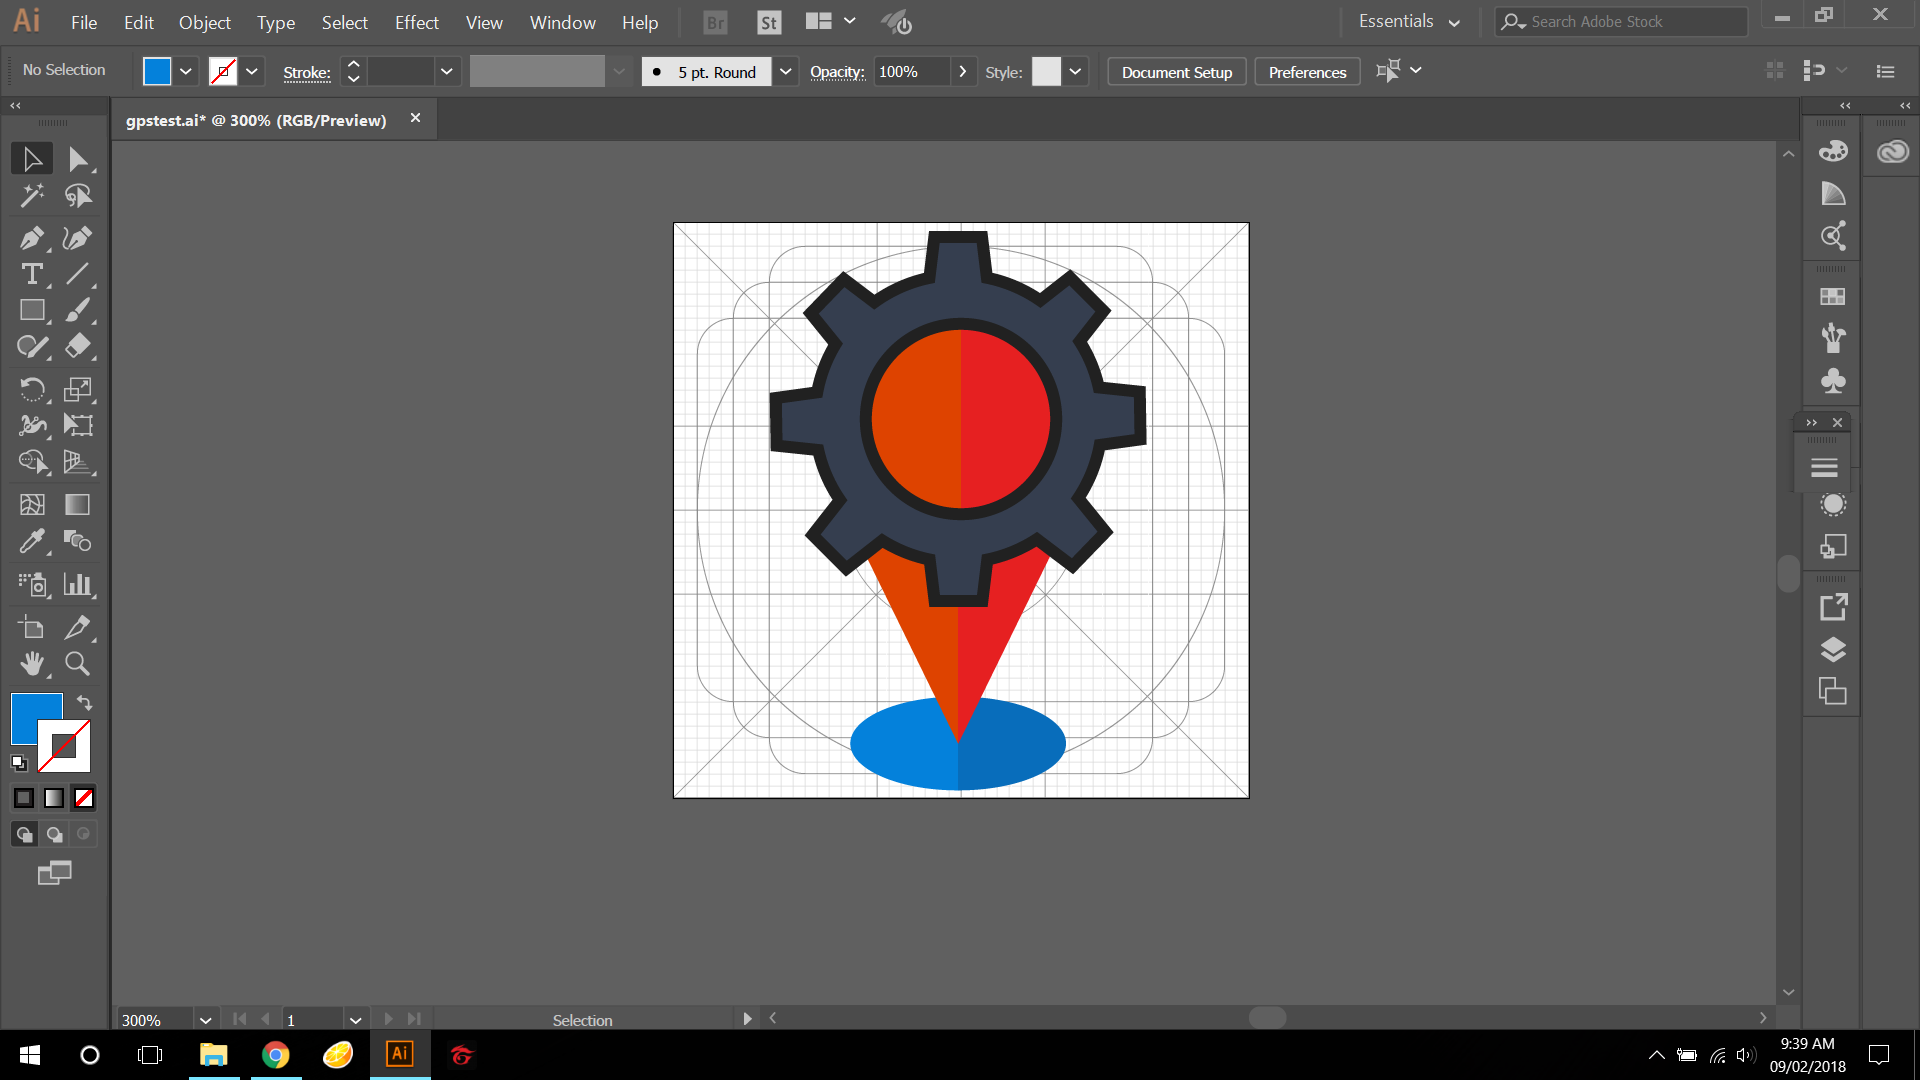Select the Magic Wand tool
Viewport: 1920px width, 1080px height.
point(31,195)
